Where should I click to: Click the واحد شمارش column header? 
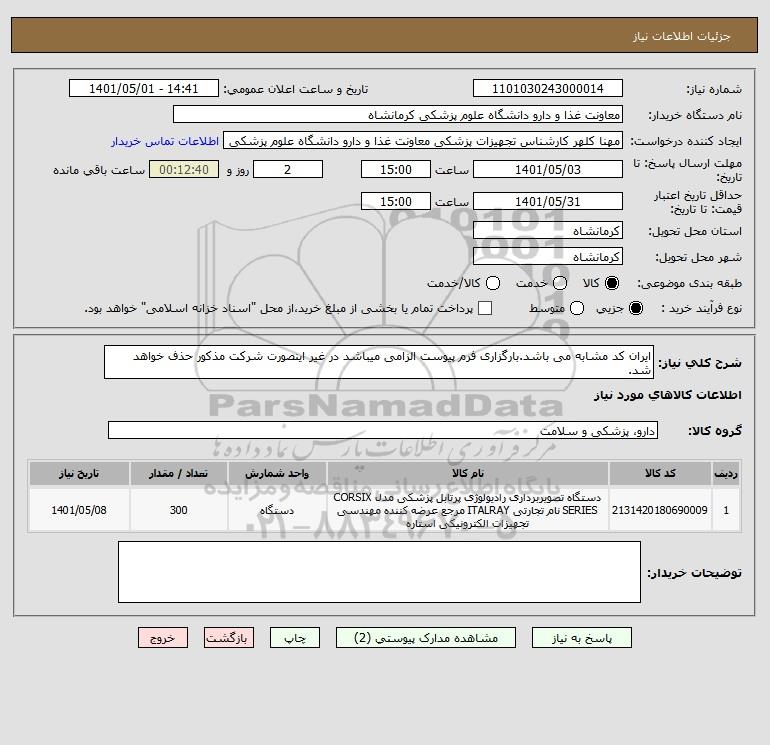click(277, 473)
